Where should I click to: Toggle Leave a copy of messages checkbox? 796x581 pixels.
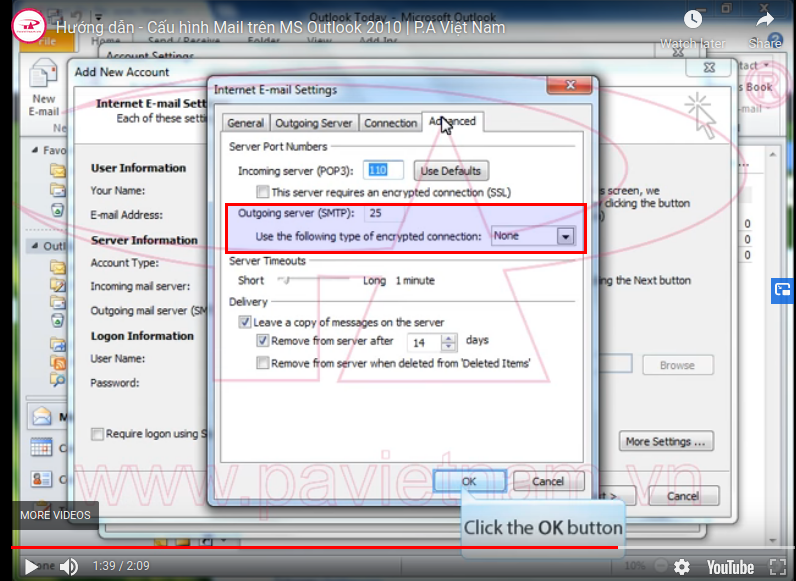(x=245, y=322)
